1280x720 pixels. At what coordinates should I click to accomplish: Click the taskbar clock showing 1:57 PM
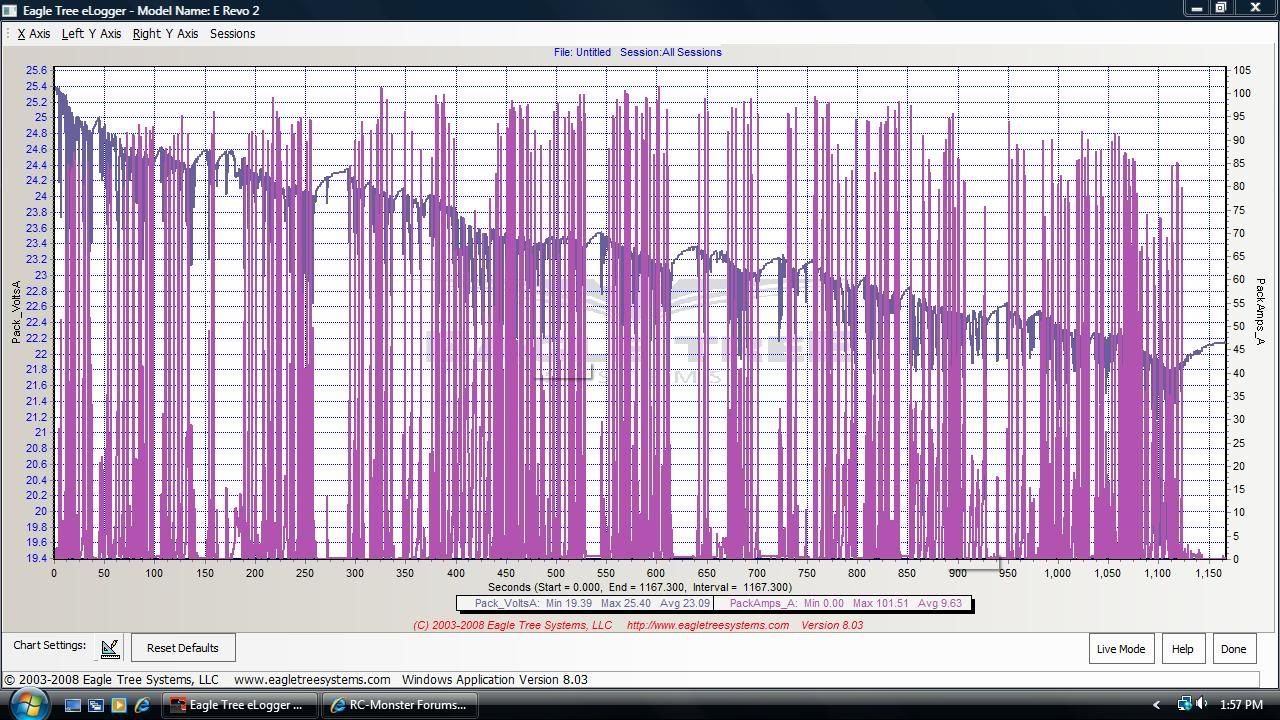click(1242, 705)
